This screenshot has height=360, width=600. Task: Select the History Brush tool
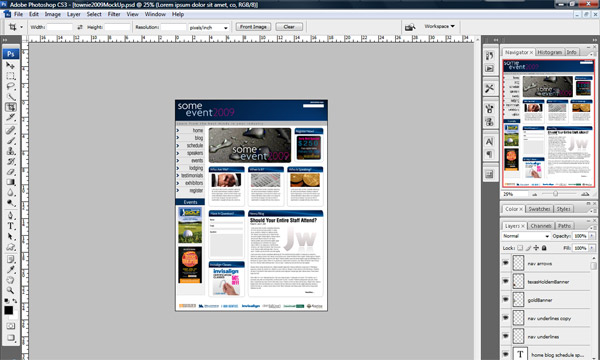tap(10, 161)
